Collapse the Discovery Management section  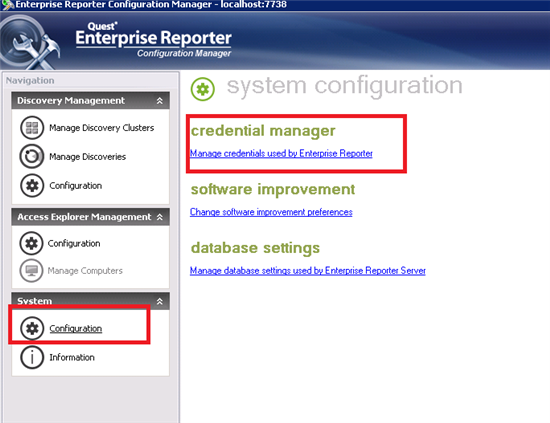coord(160,101)
